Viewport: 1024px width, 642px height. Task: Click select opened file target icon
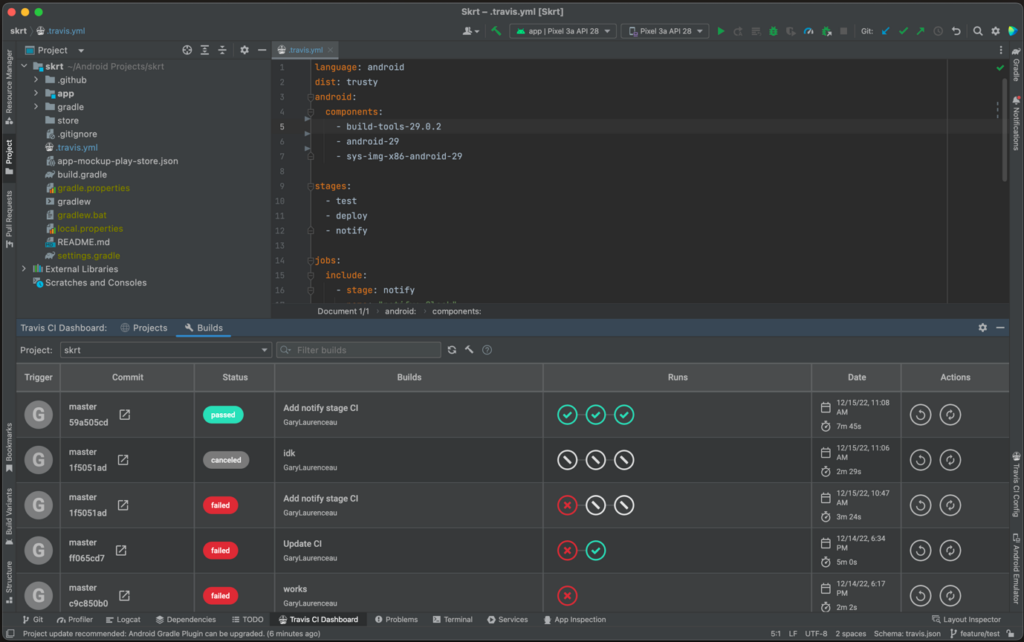[187, 50]
